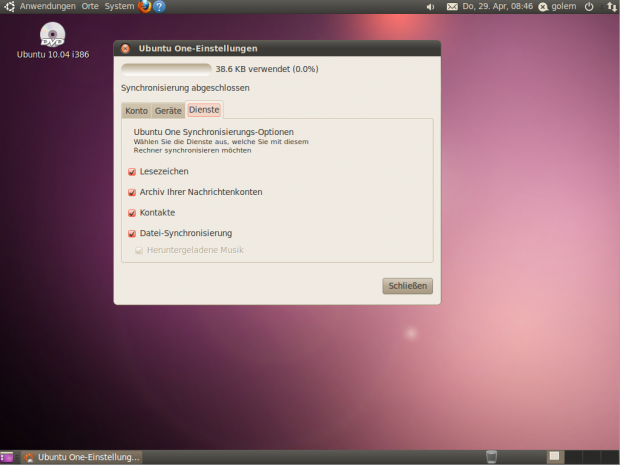Open the golem user status indicator
This screenshot has height=465, width=620.
[x=558, y=6]
